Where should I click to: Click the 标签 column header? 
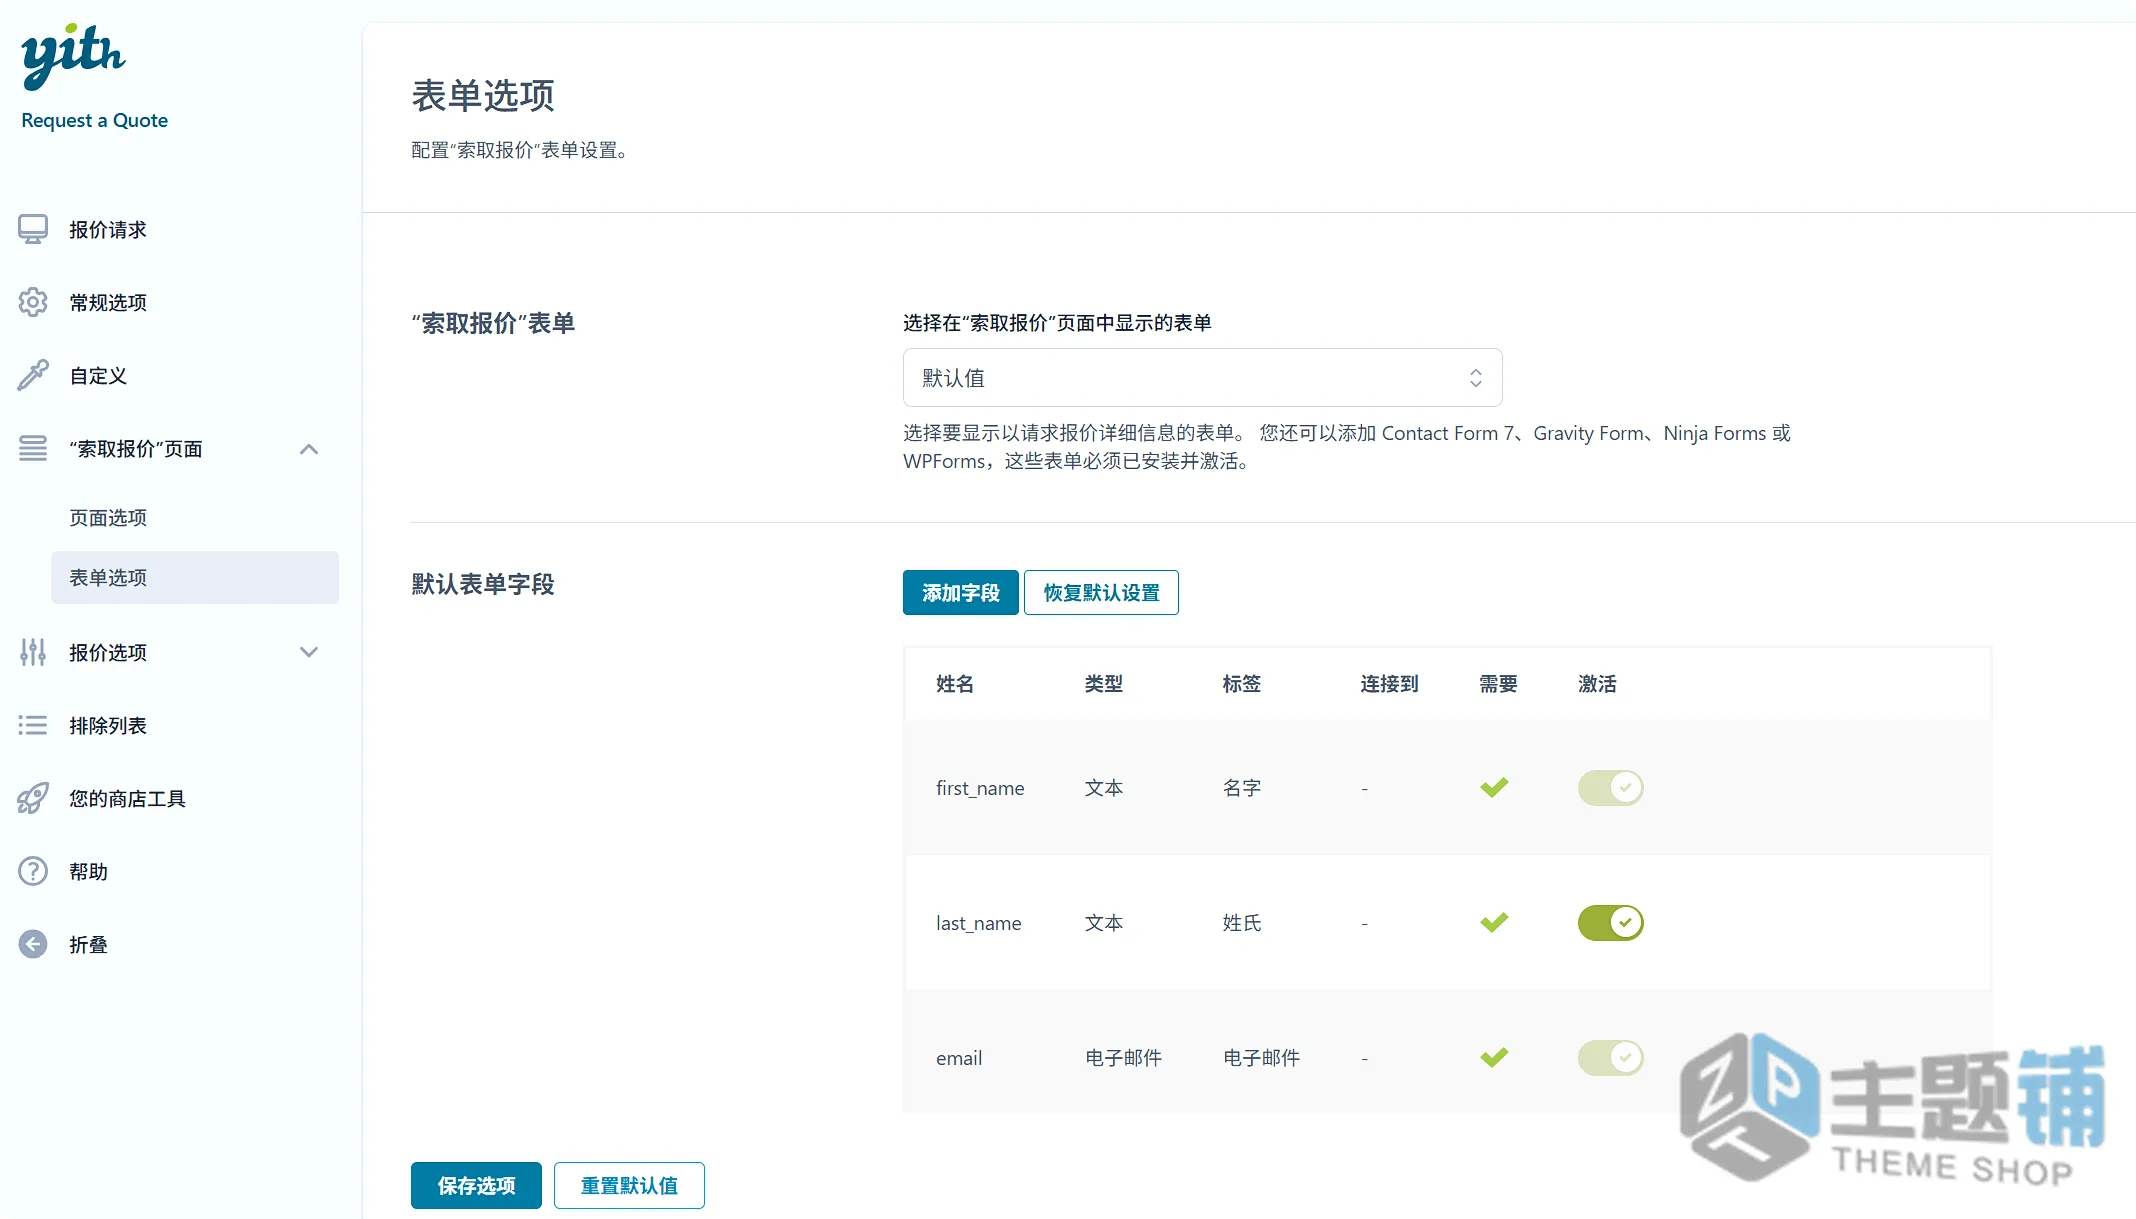(1242, 684)
